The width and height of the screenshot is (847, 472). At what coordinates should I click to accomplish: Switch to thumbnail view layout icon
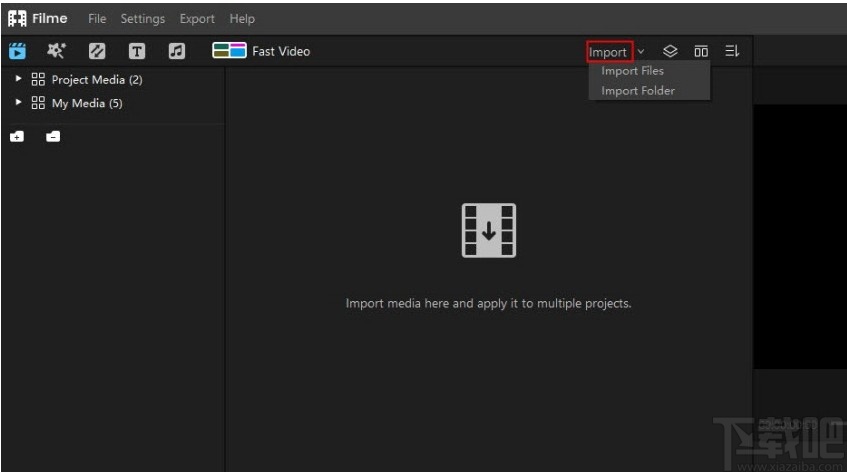(701, 51)
